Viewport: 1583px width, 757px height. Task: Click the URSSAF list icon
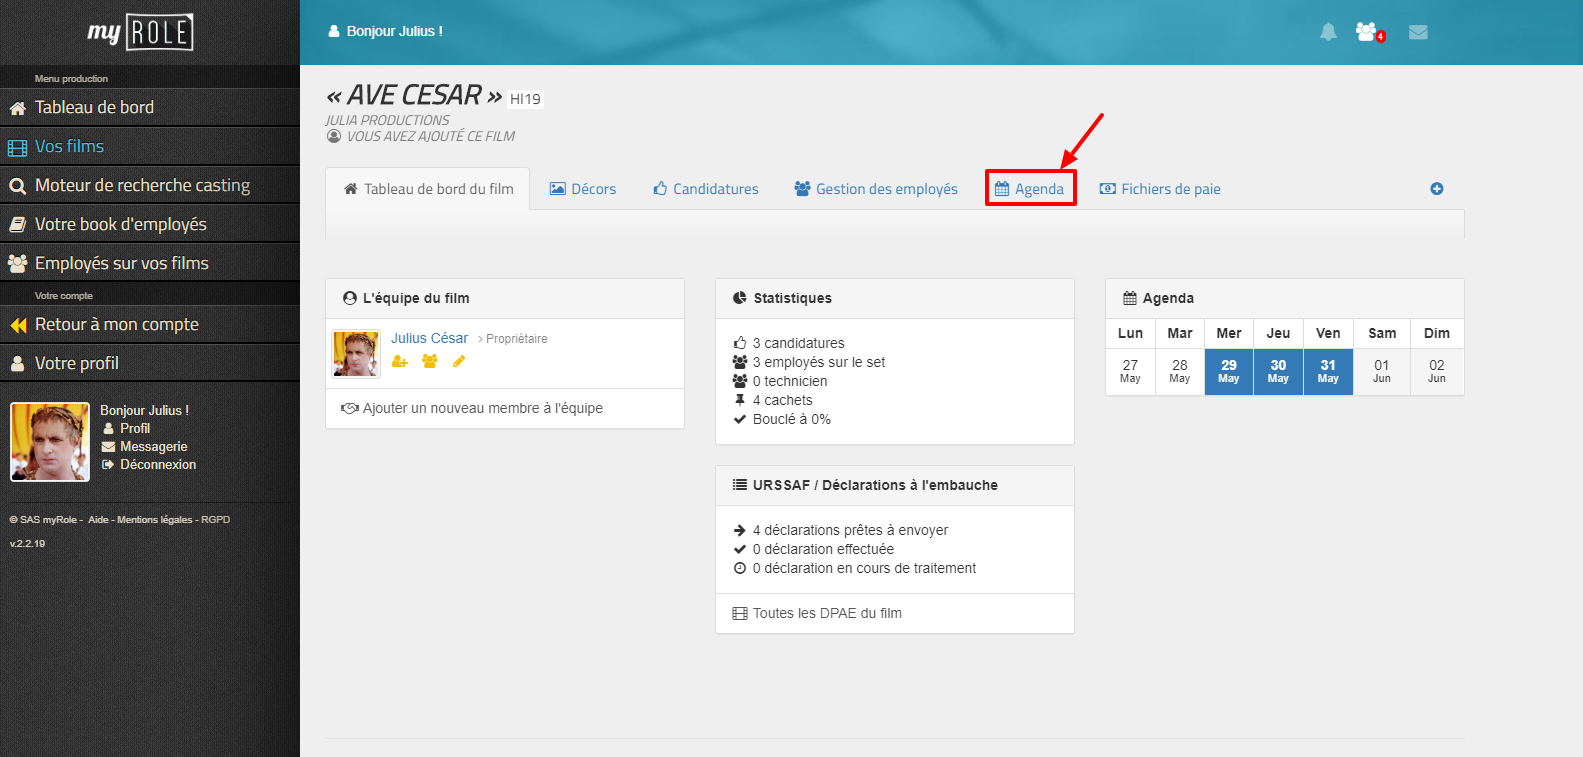point(740,485)
